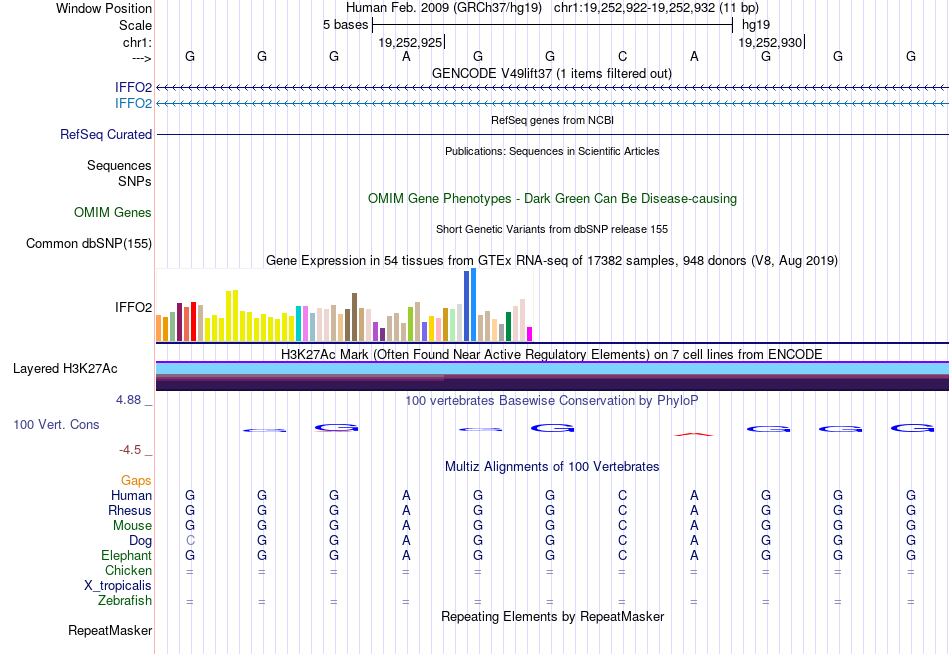Image resolution: width=950 pixels, height=654 pixels.
Task: Click the red negative PhyloP conservation mark
Action: click(x=694, y=434)
